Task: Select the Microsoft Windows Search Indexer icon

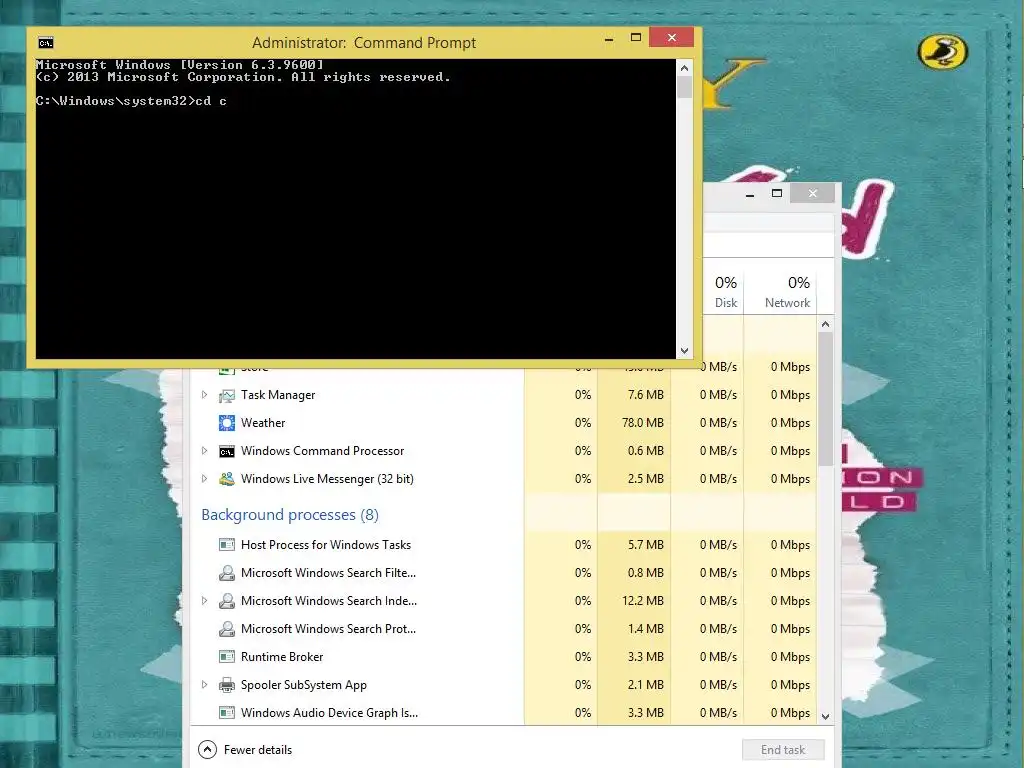Action: [x=227, y=601]
